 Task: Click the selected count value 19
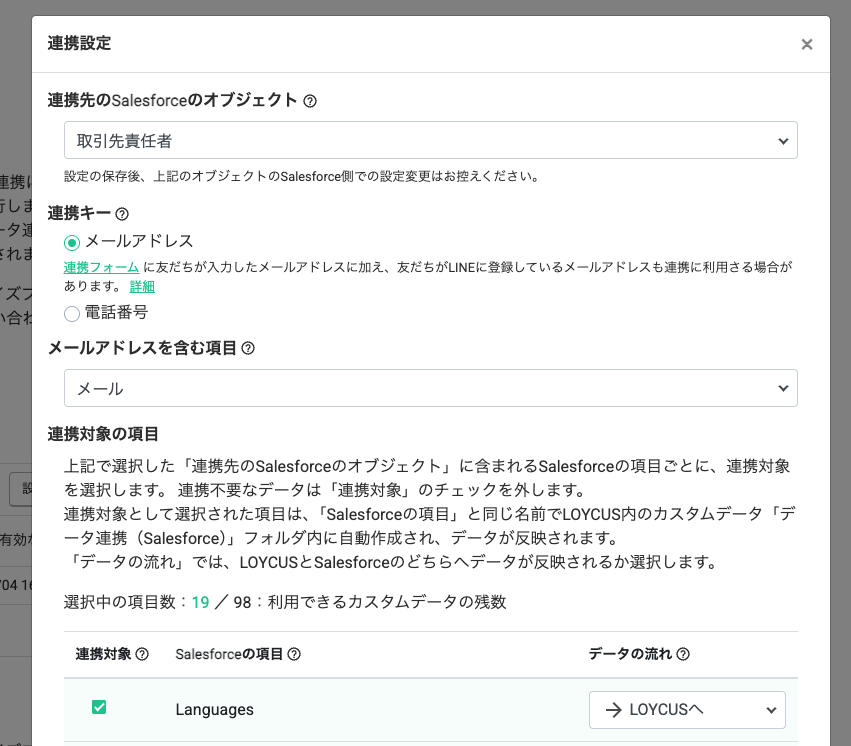pyautogui.click(x=200, y=602)
